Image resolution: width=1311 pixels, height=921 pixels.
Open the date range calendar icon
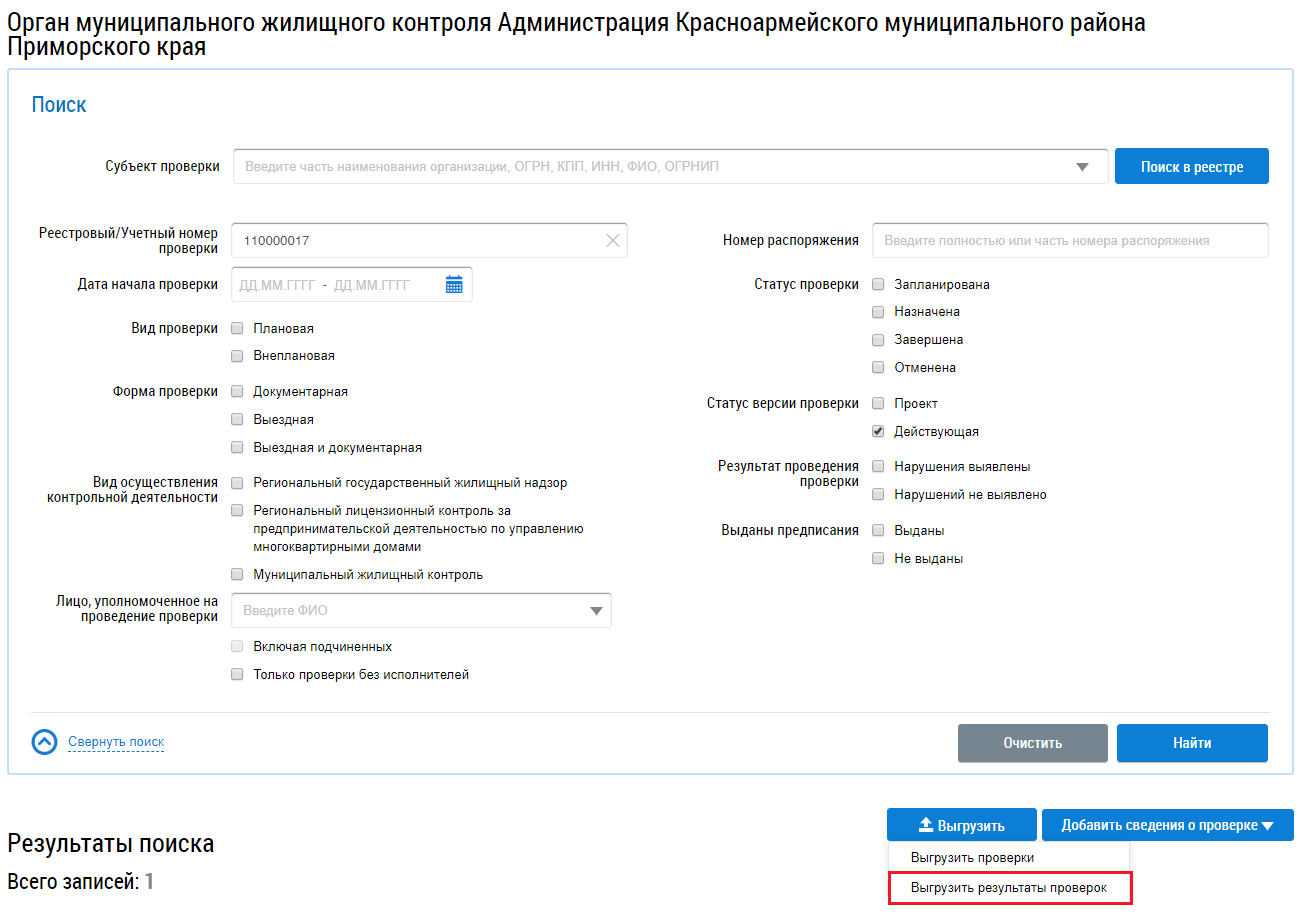(x=454, y=285)
